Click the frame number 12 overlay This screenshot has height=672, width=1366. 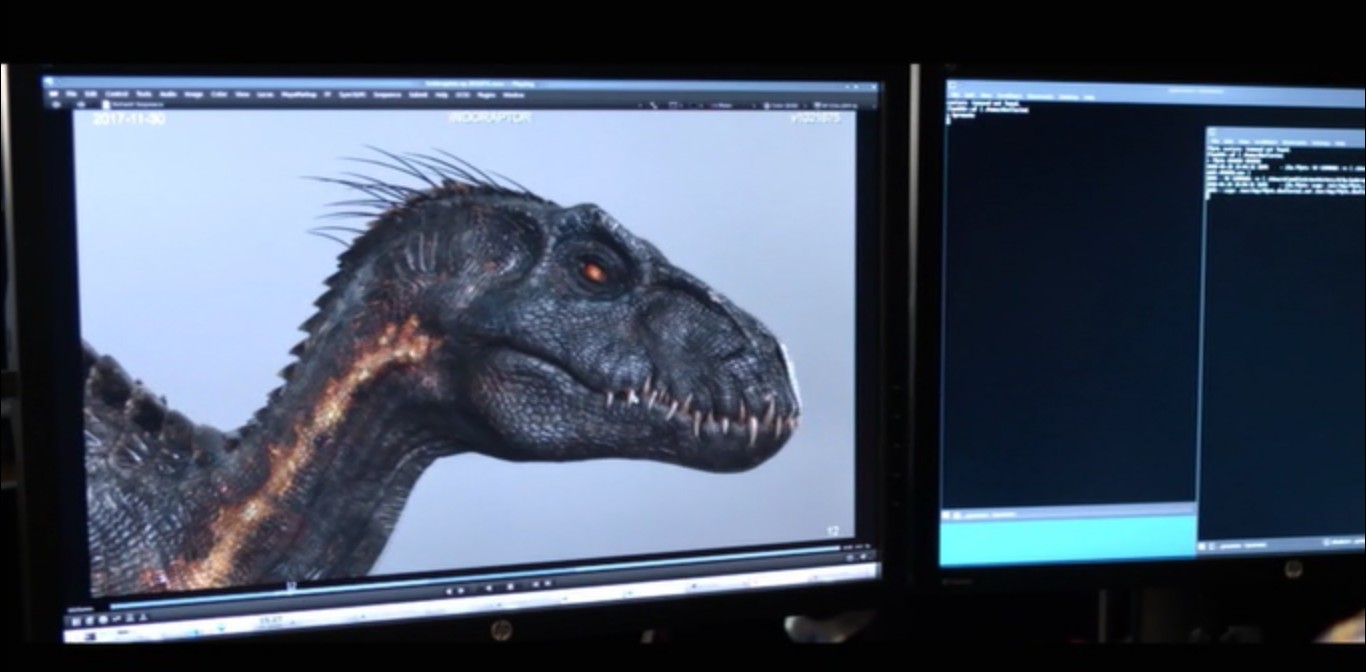point(833,531)
